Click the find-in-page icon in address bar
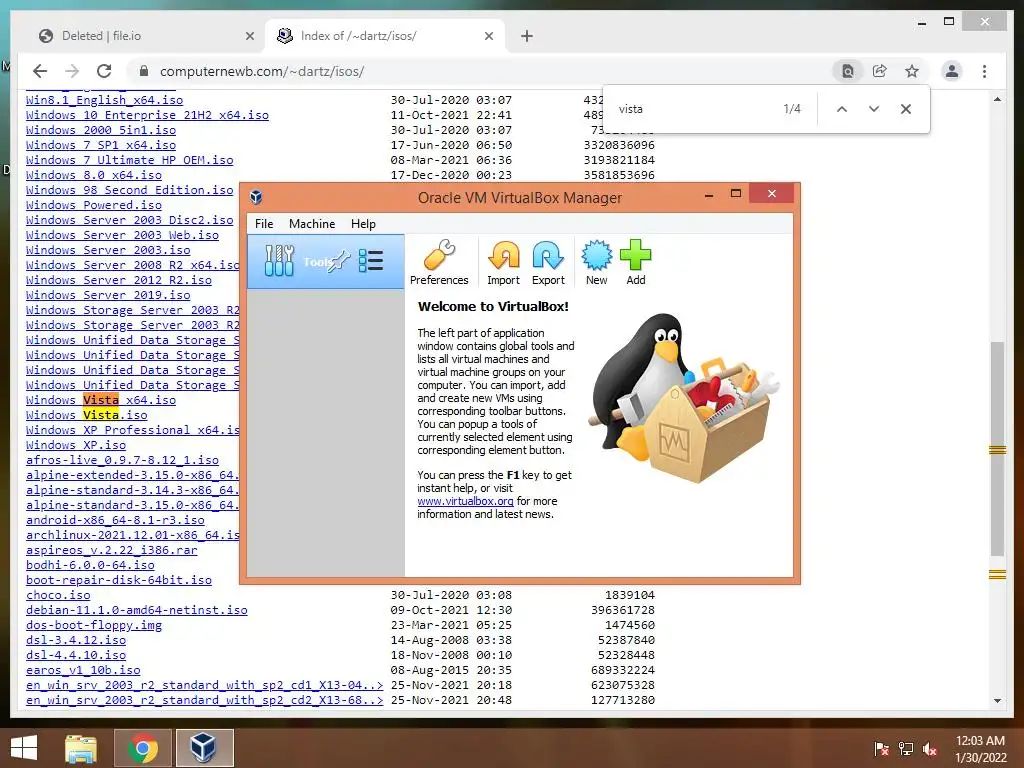This screenshot has height=768, width=1024. [x=847, y=71]
